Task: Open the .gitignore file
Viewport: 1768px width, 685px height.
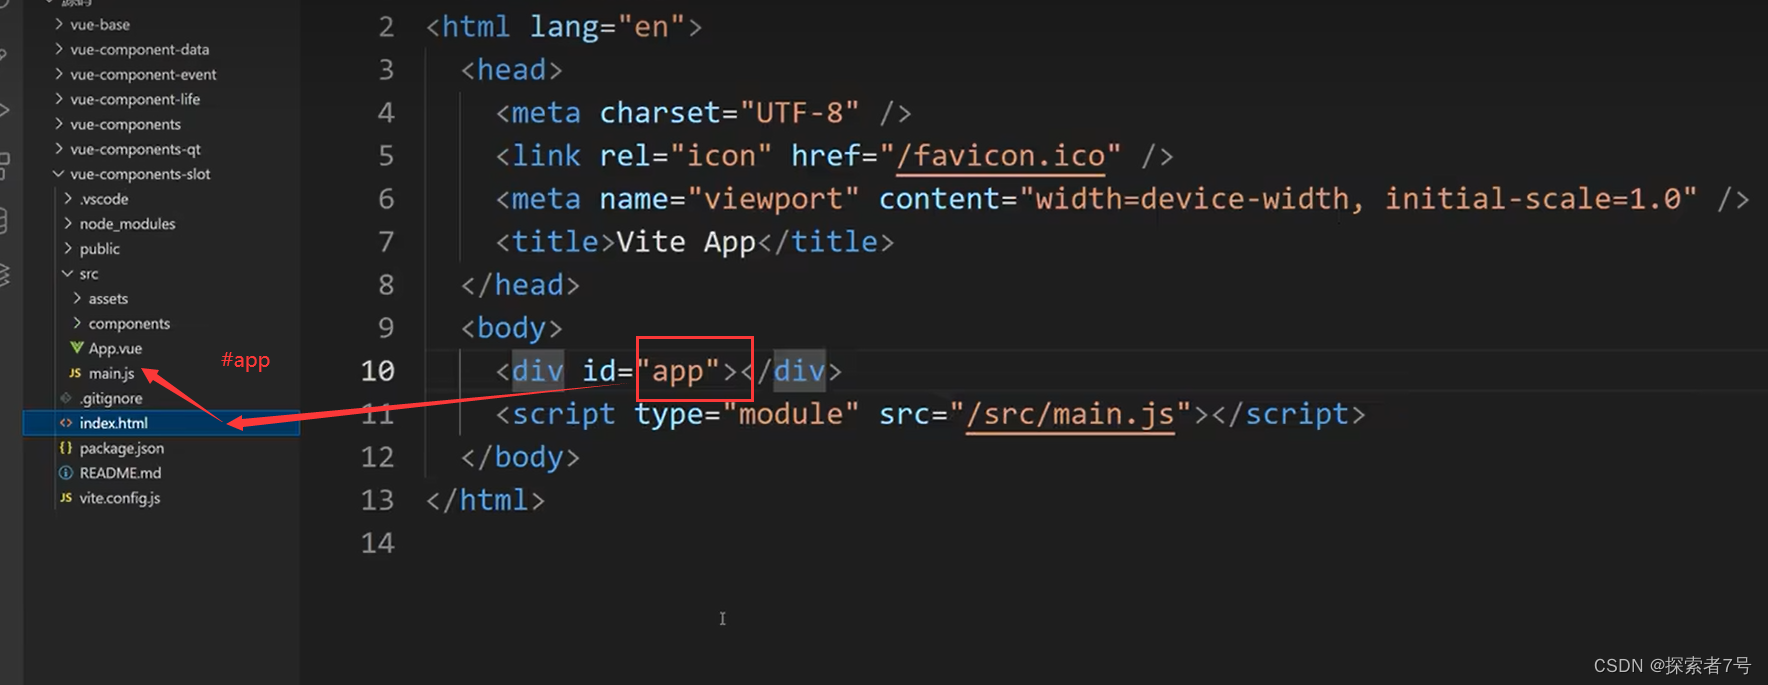Action: [111, 399]
